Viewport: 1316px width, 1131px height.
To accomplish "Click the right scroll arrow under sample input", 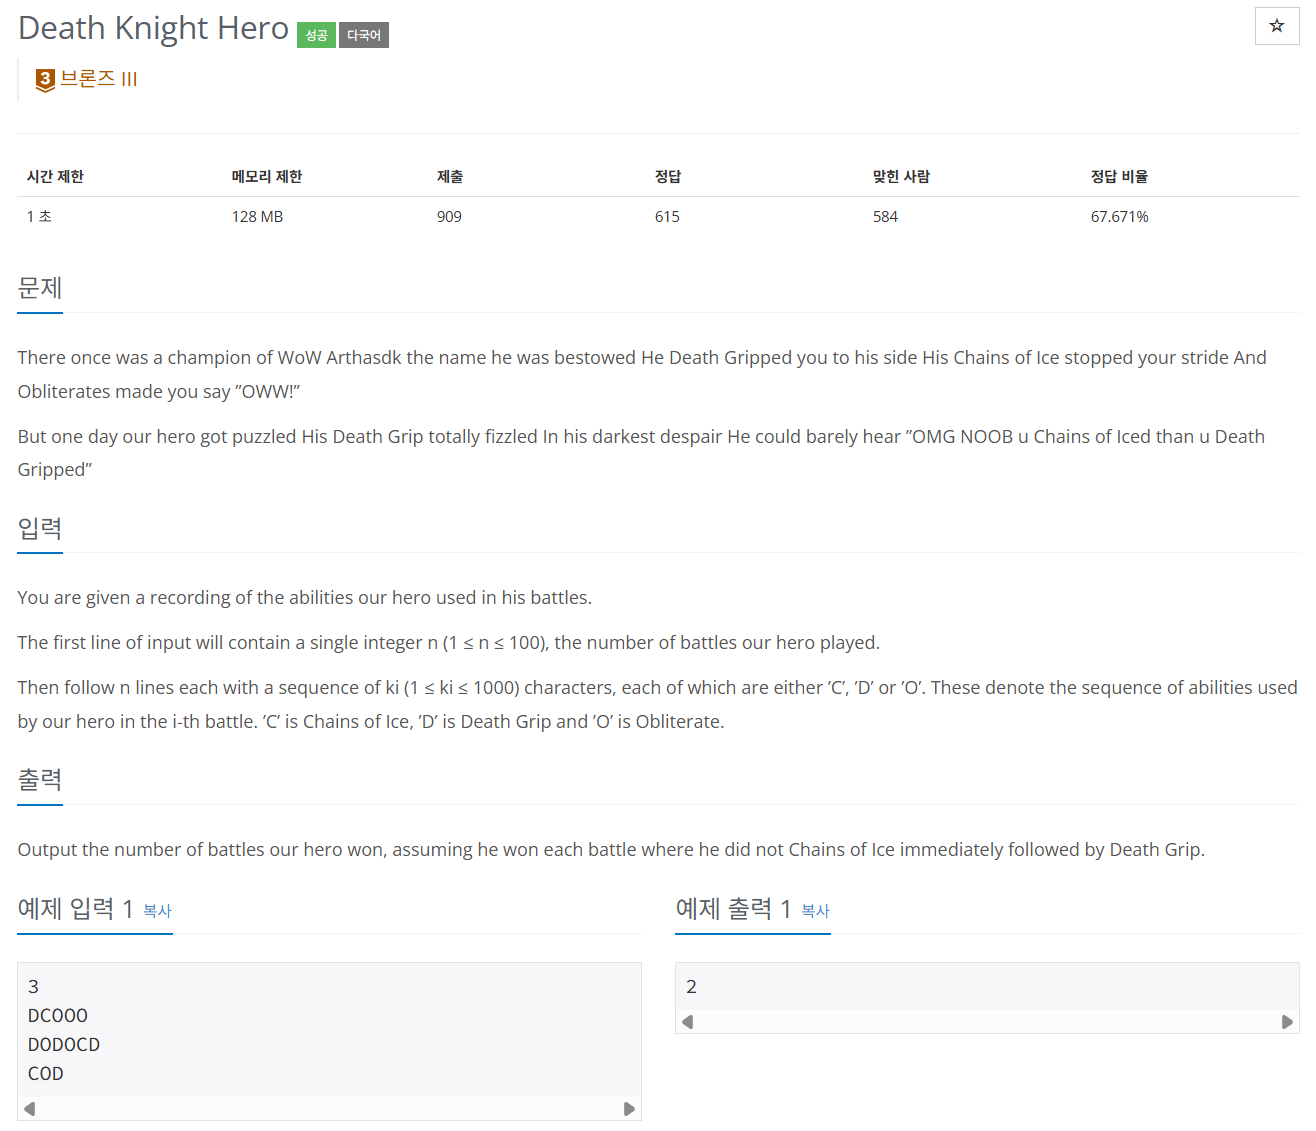I will (630, 1108).
